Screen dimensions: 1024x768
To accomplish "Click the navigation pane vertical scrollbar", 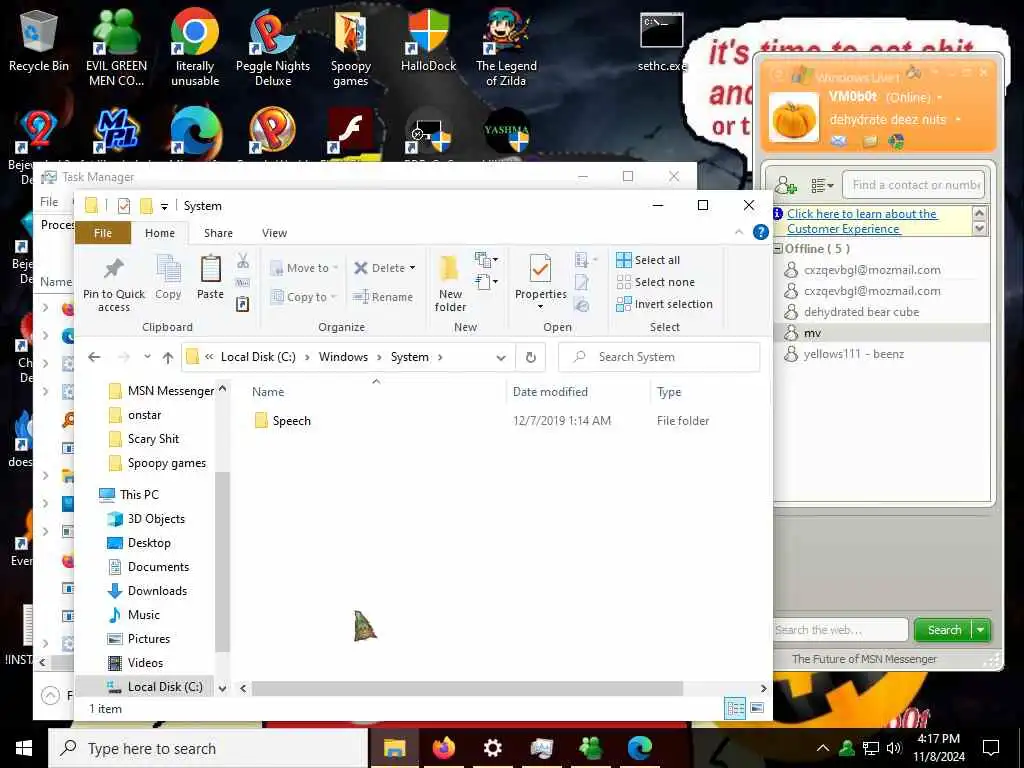I will tap(222, 562).
